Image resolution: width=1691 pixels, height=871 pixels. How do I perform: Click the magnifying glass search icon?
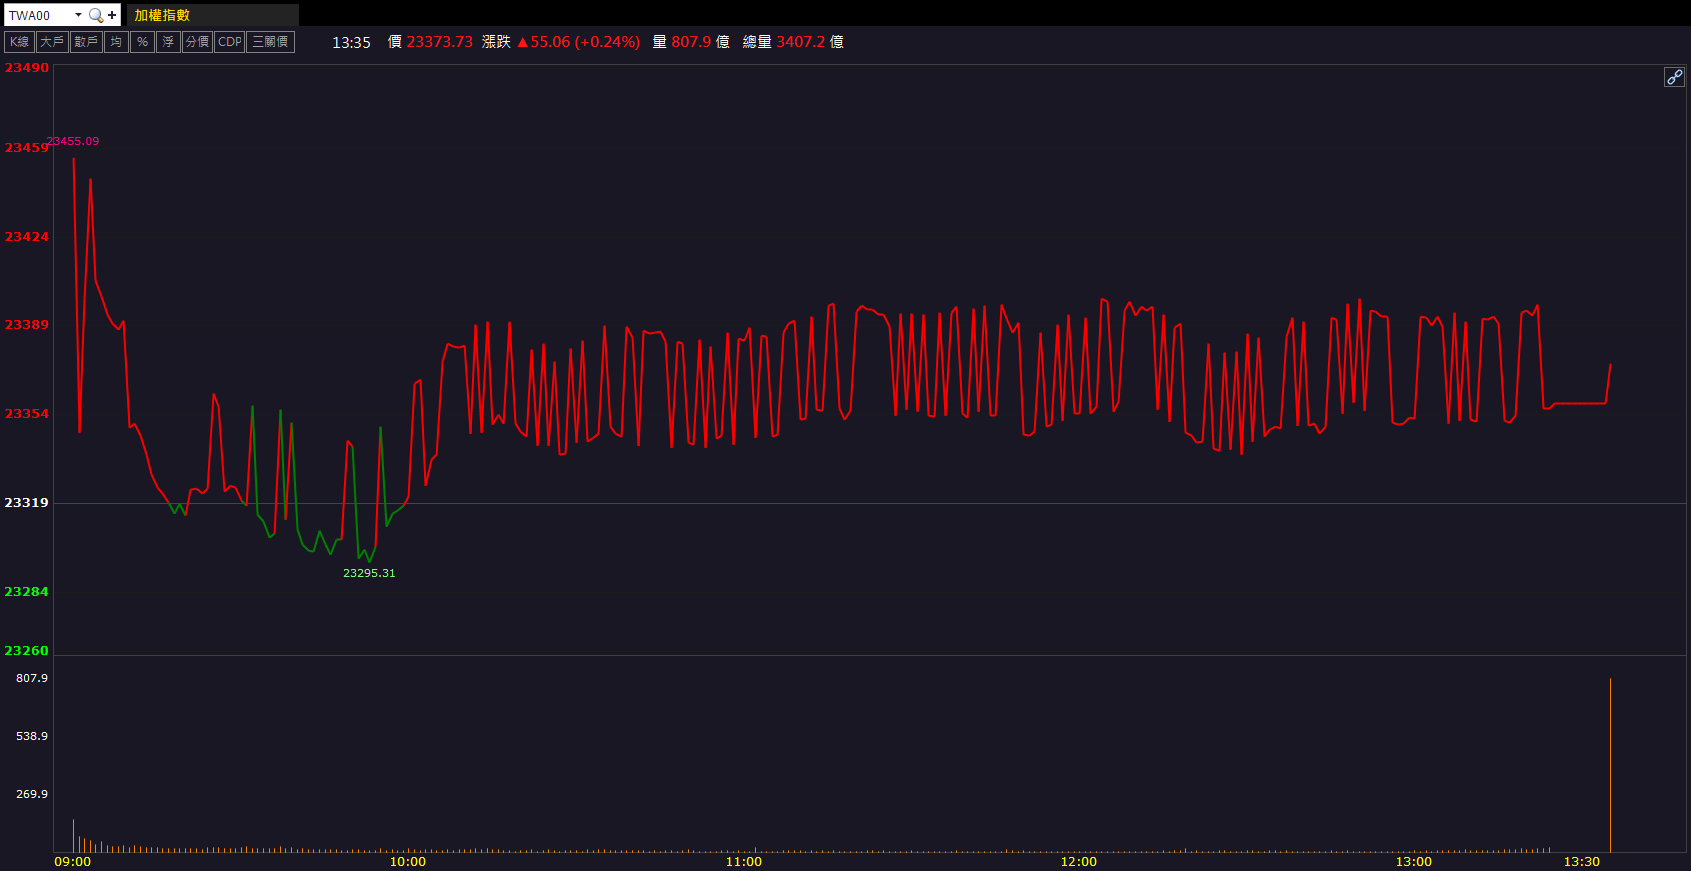tap(96, 15)
